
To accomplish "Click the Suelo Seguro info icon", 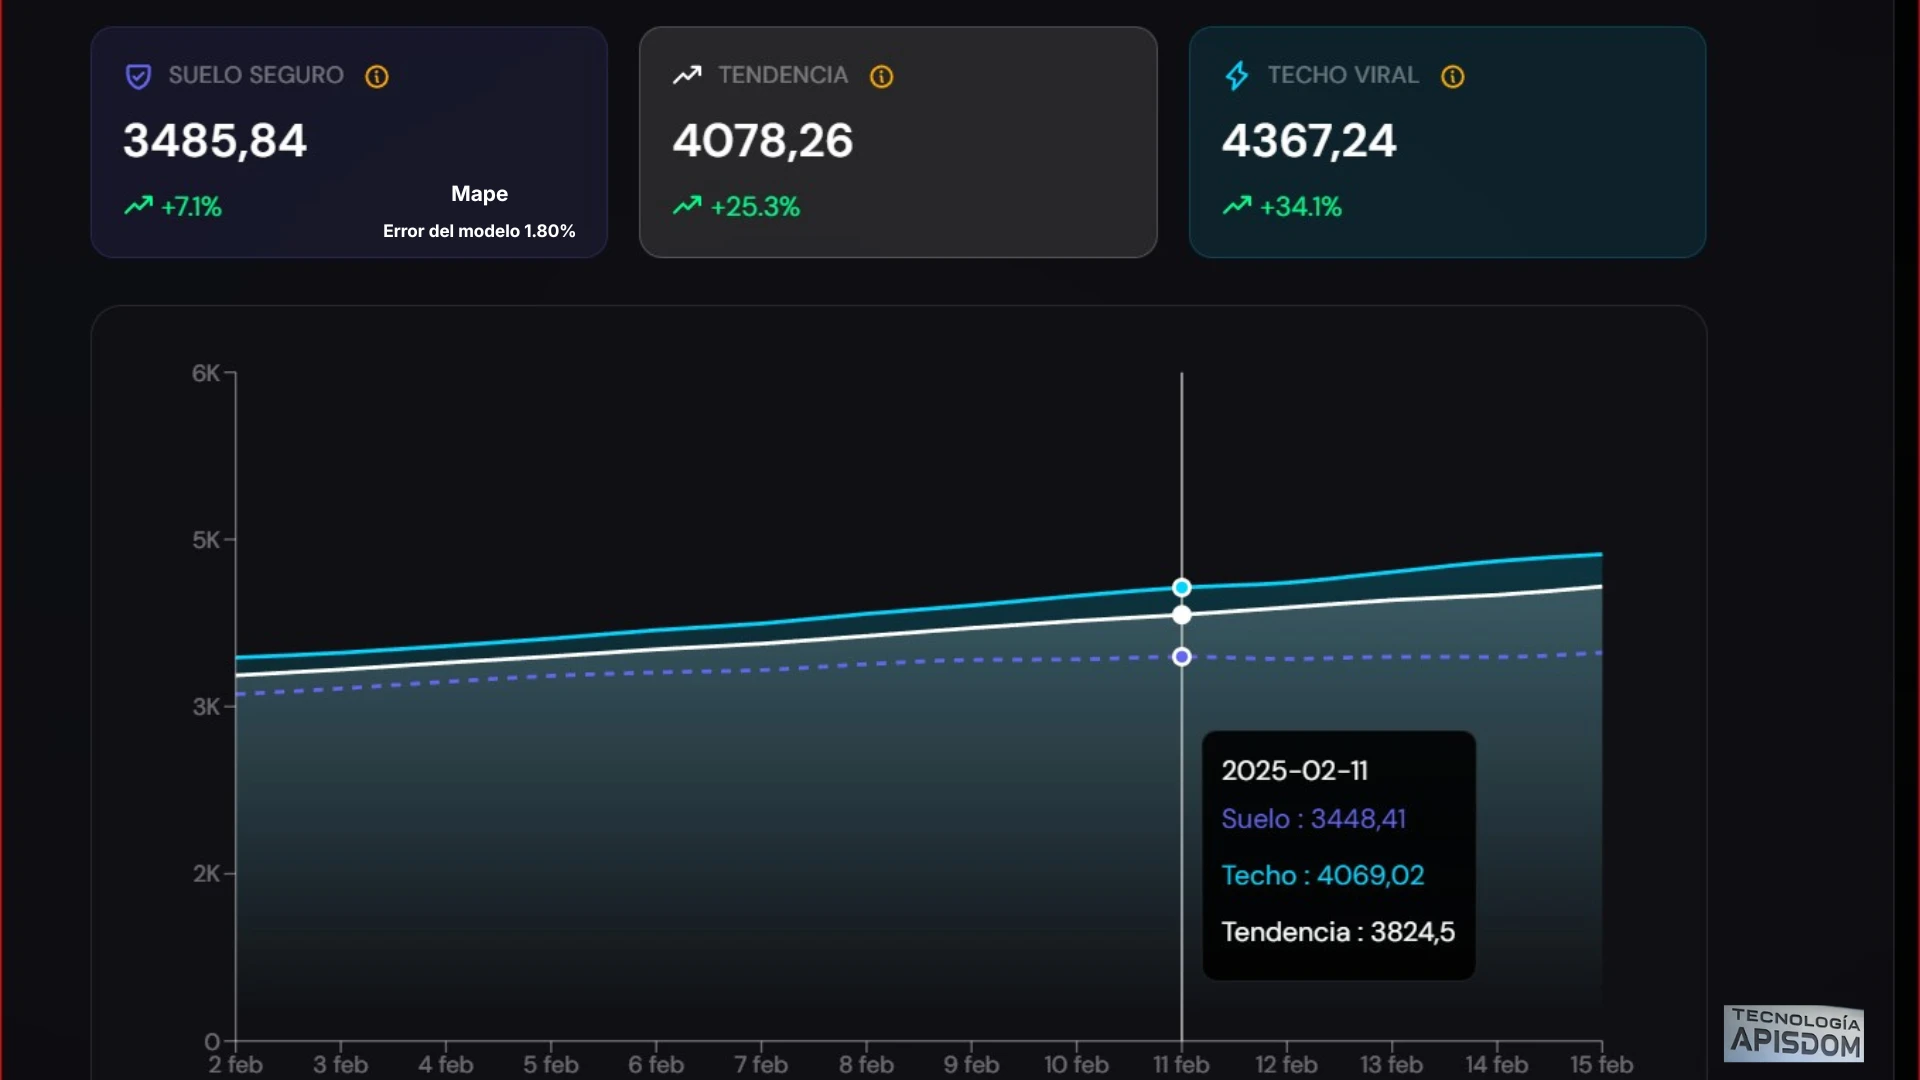I will (377, 77).
